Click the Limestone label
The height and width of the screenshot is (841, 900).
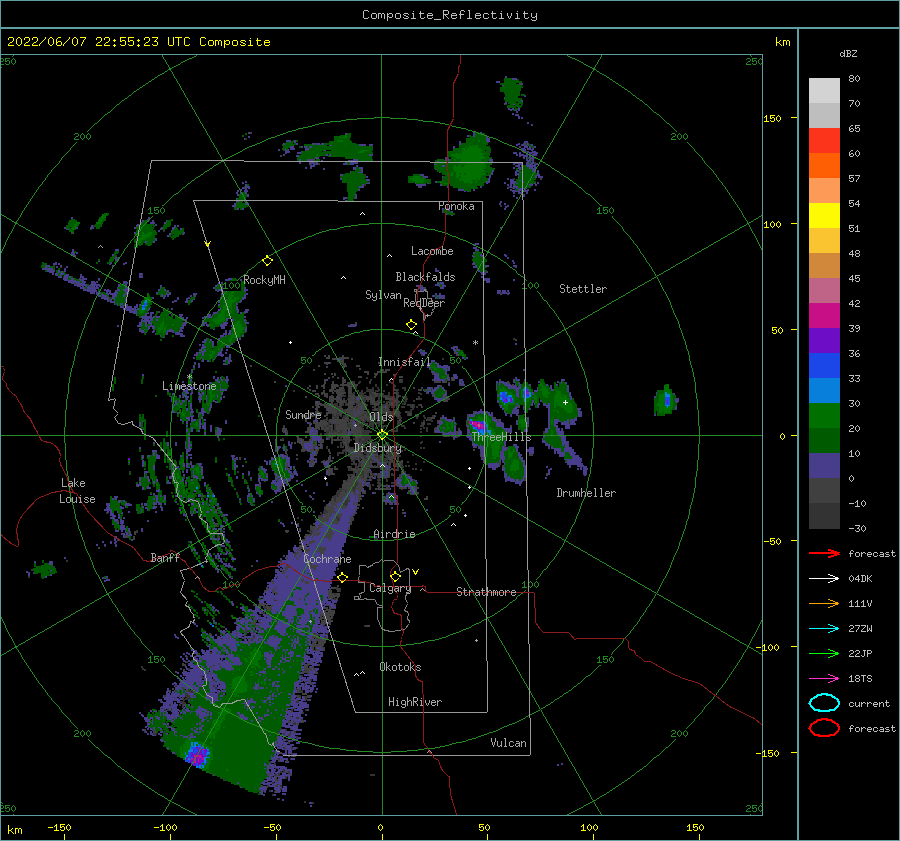pos(189,386)
